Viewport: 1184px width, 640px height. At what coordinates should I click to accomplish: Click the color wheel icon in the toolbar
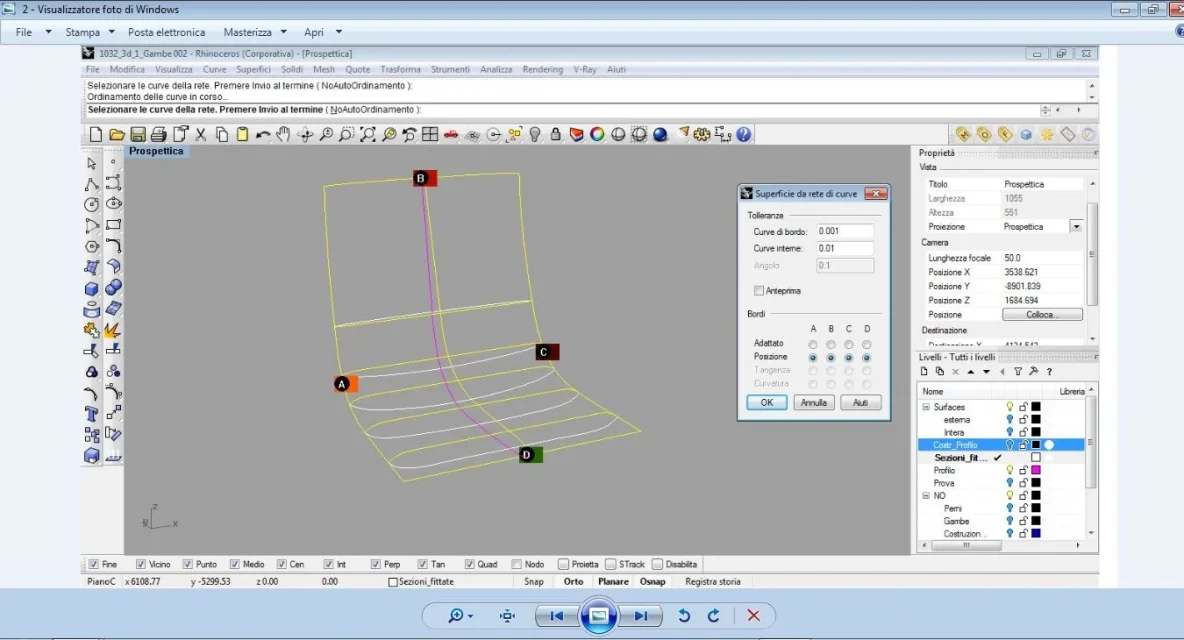click(x=597, y=134)
